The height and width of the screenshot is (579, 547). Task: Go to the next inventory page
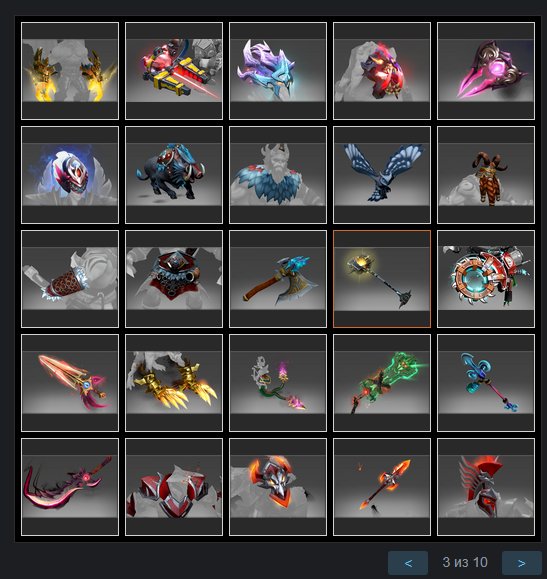[522, 563]
